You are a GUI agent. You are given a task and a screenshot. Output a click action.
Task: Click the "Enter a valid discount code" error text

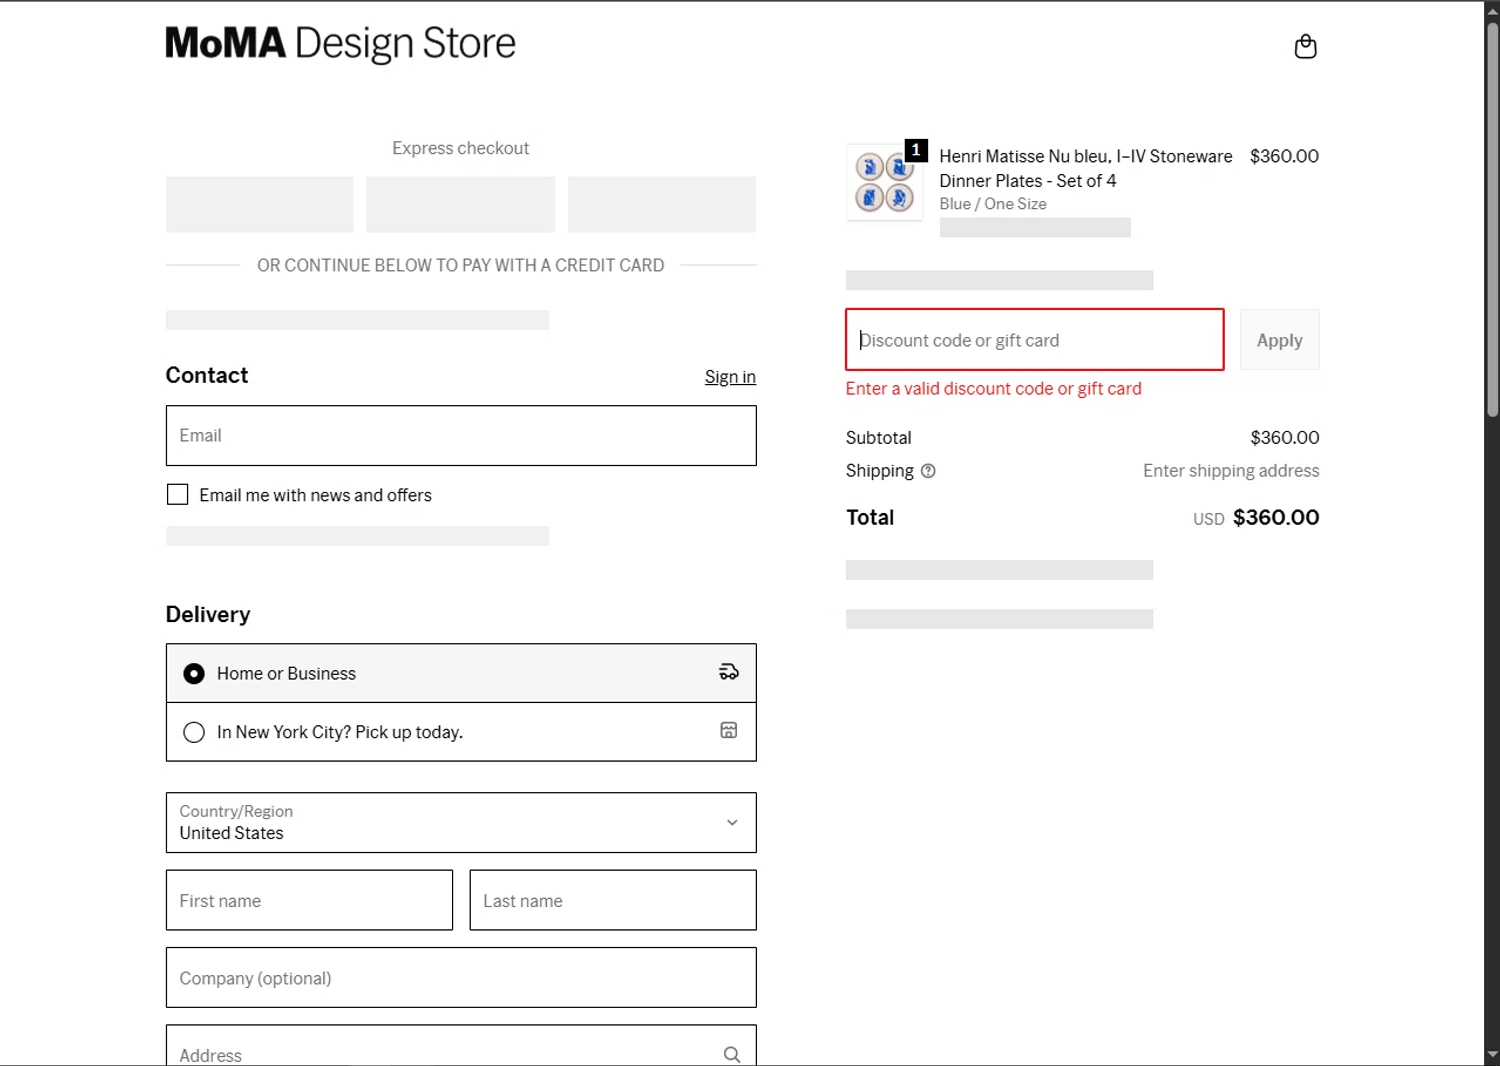pos(993,389)
